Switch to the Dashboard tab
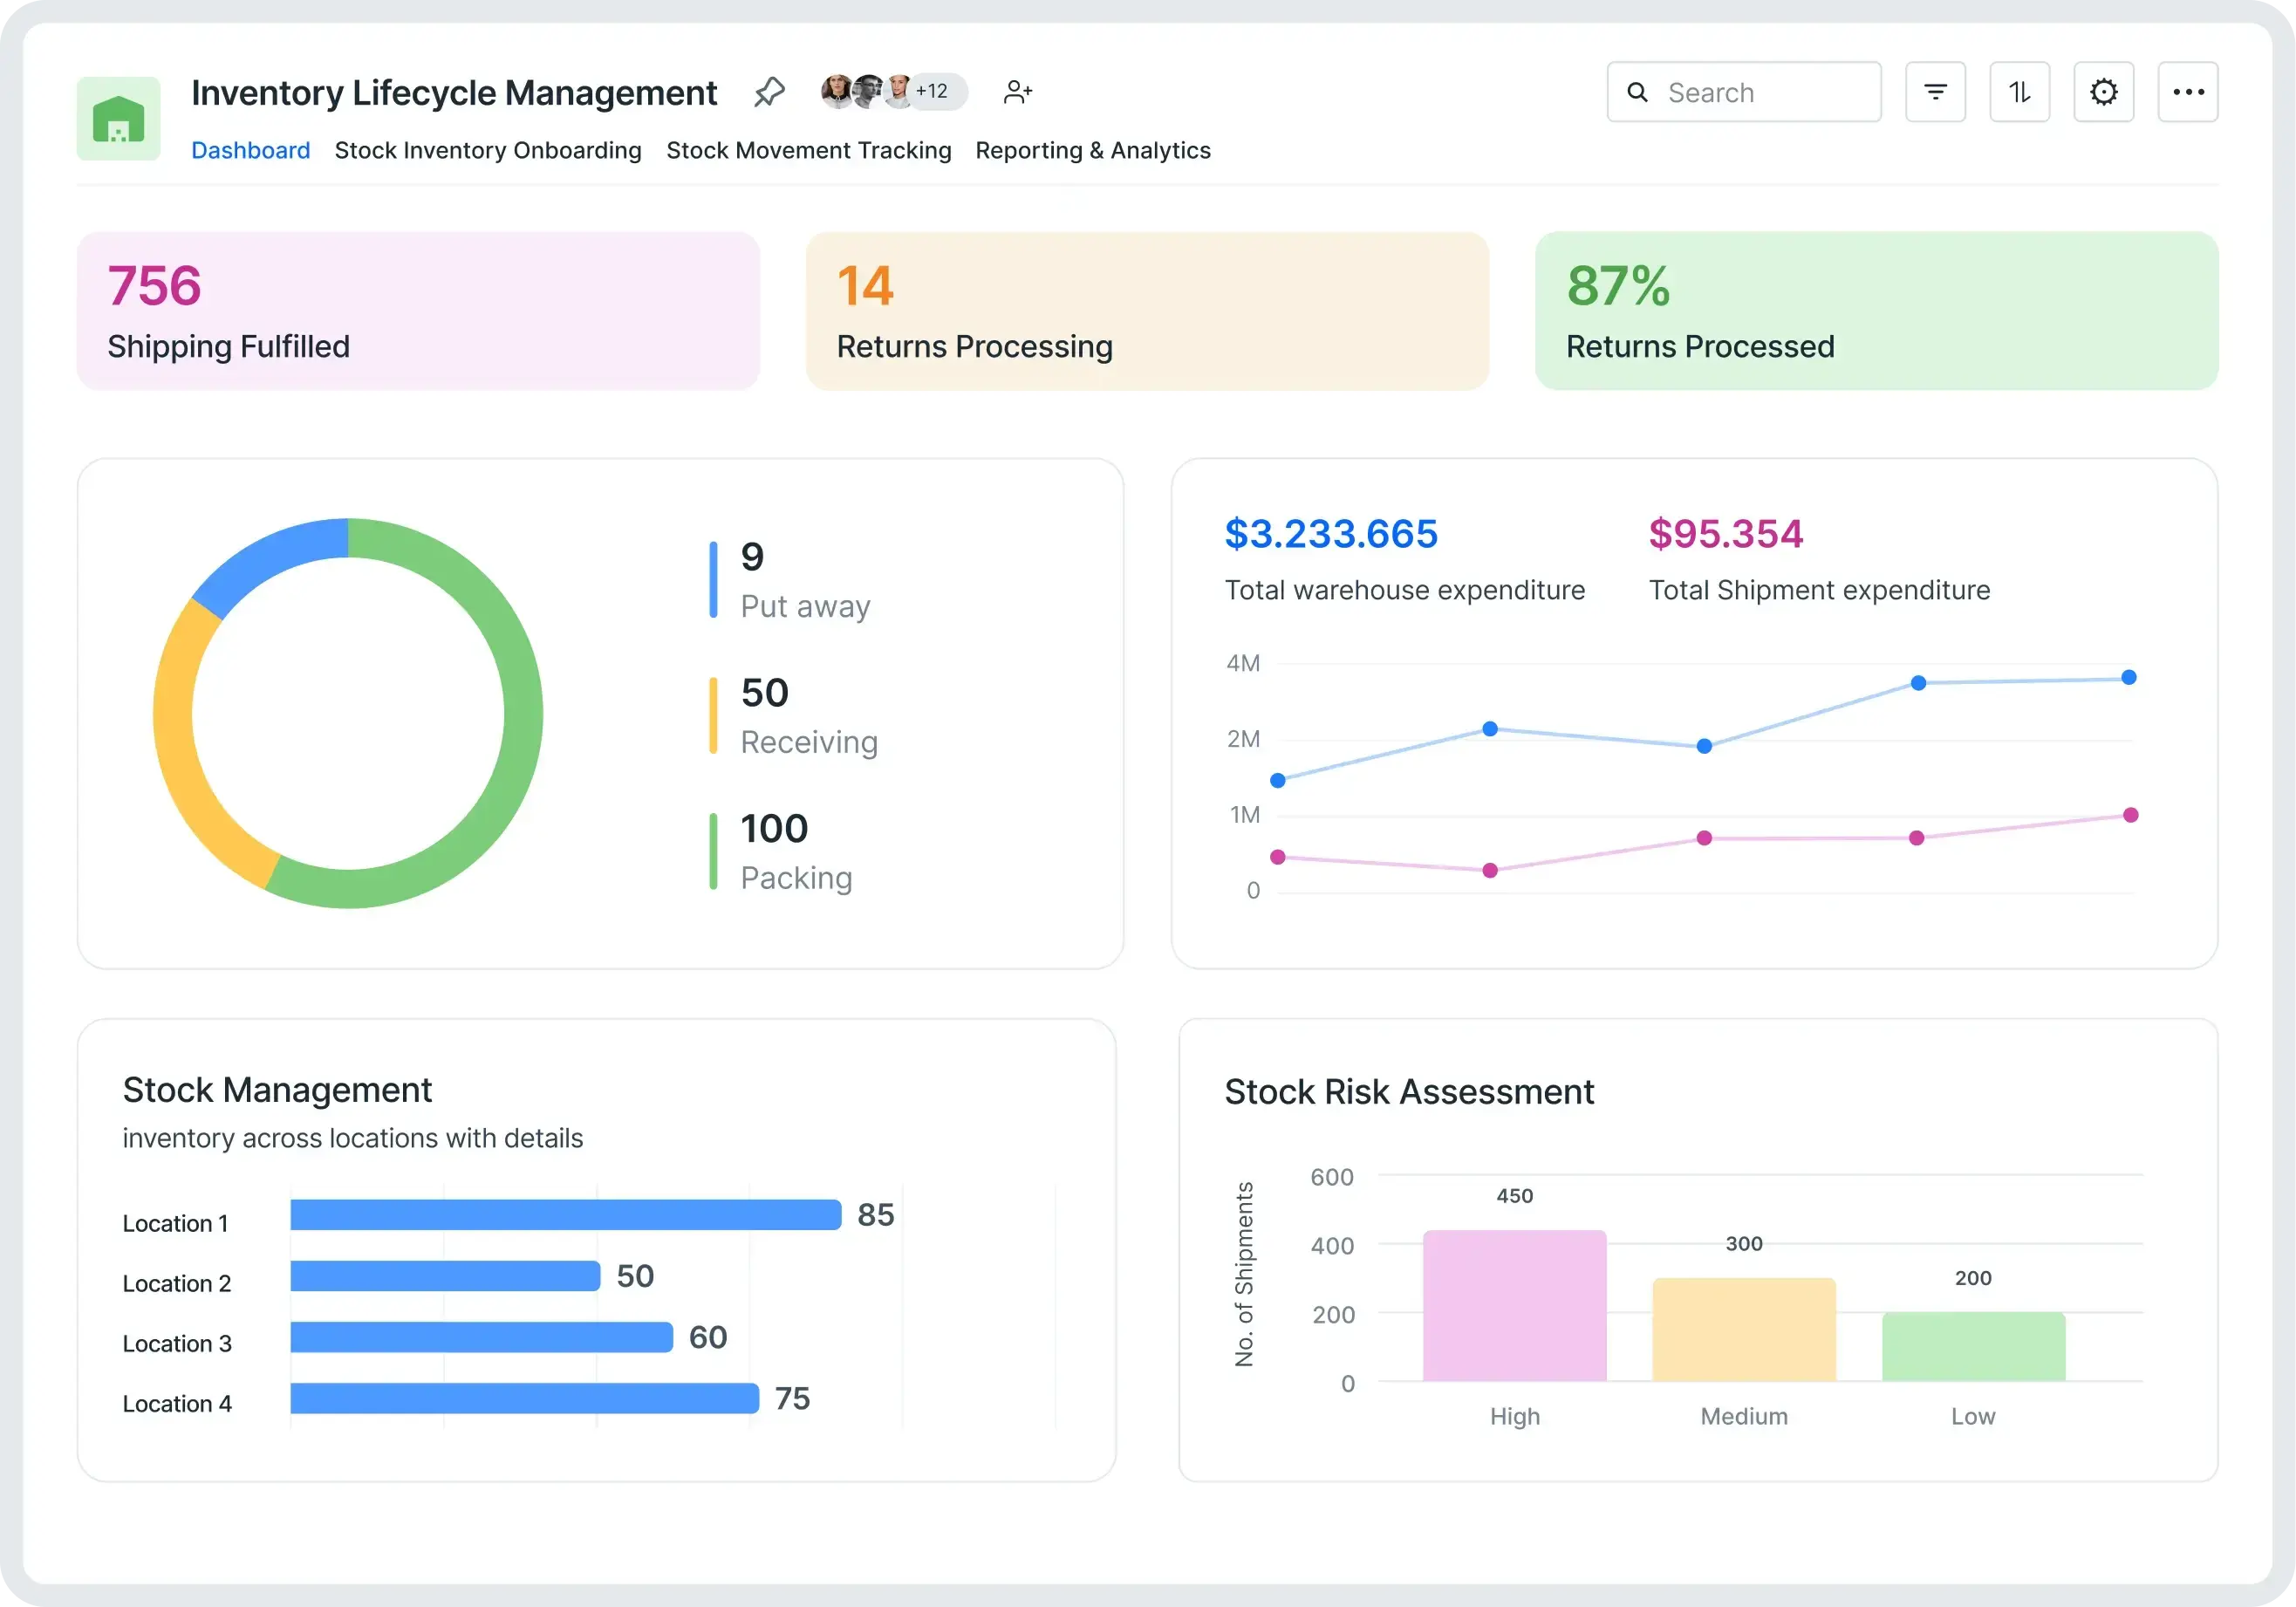2296x1607 pixels. pyautogui.click(x=250, y=150)
